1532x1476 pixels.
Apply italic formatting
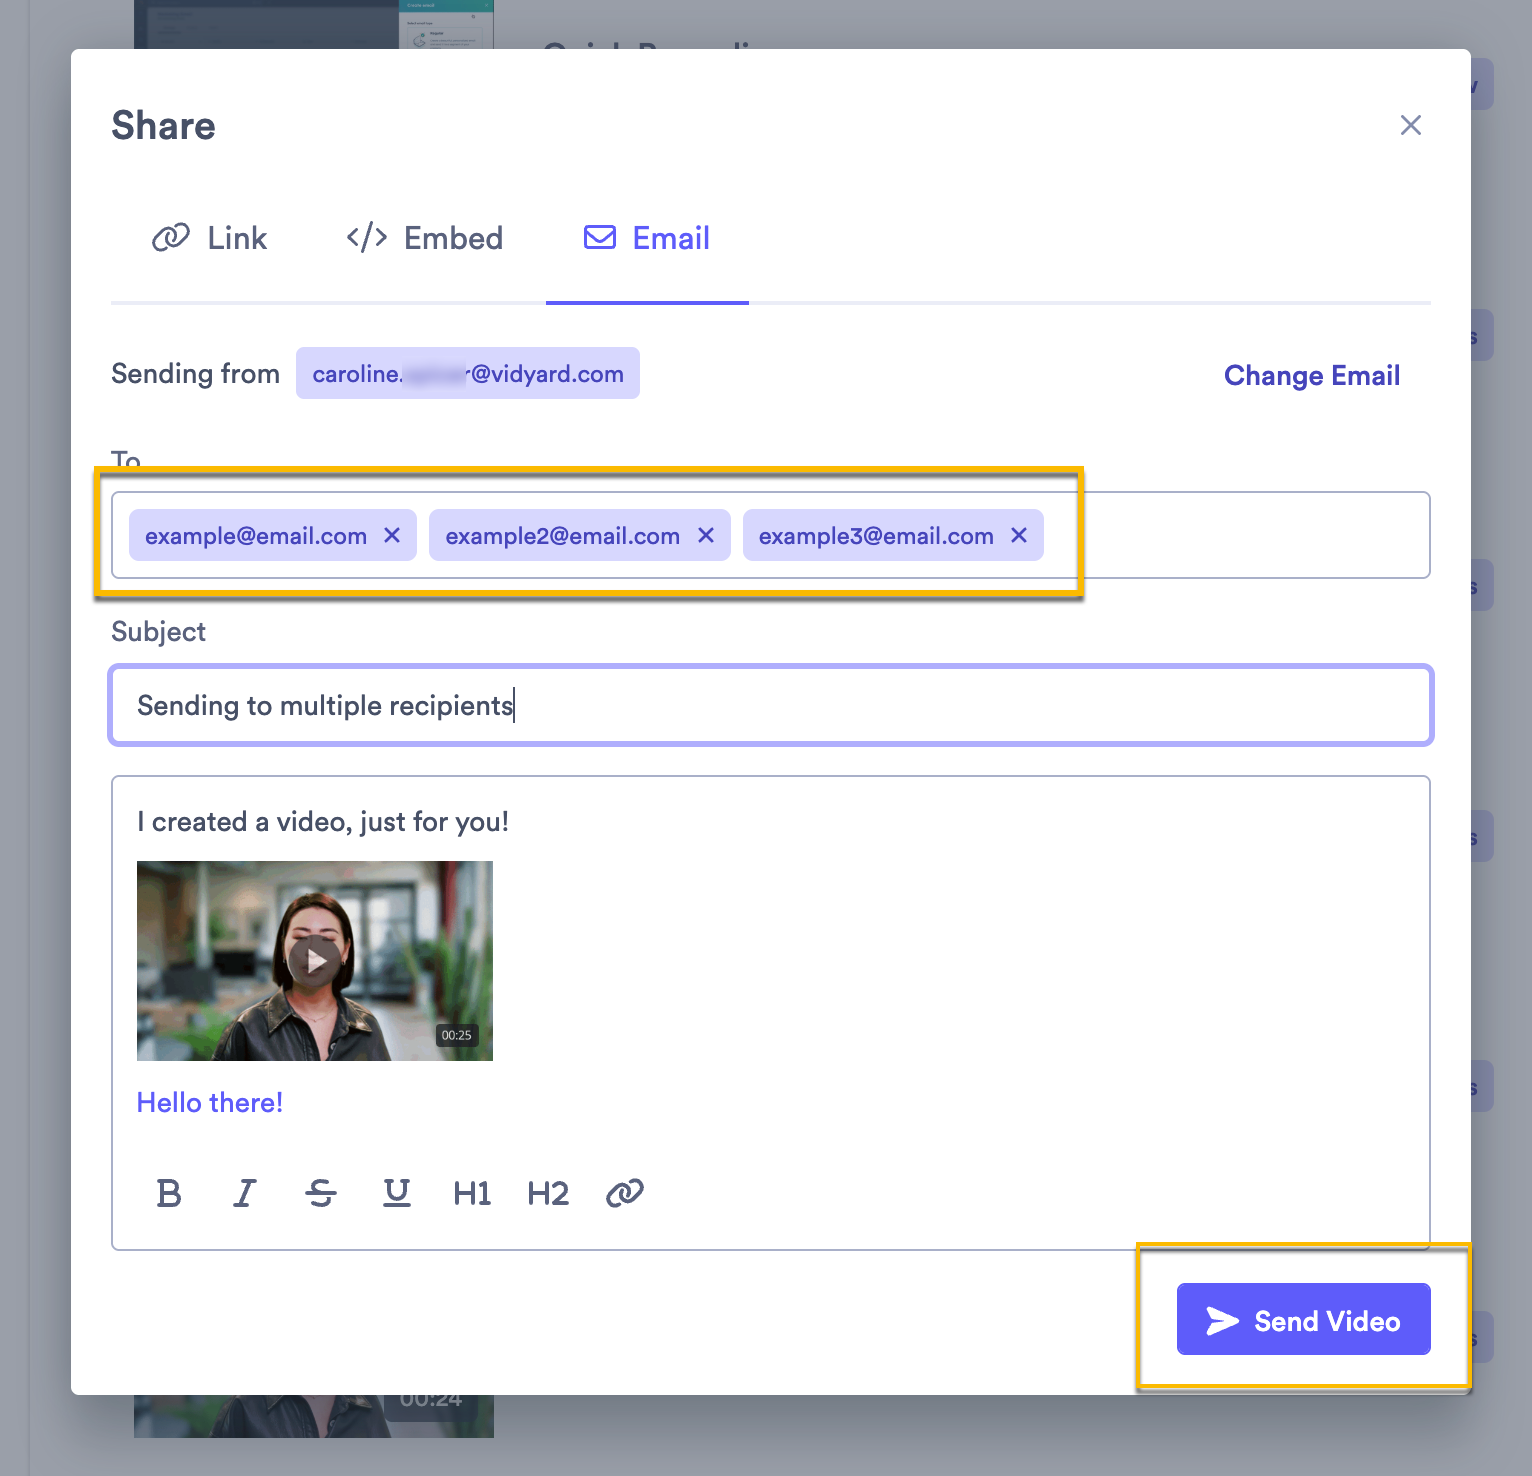coord(245,1193)
